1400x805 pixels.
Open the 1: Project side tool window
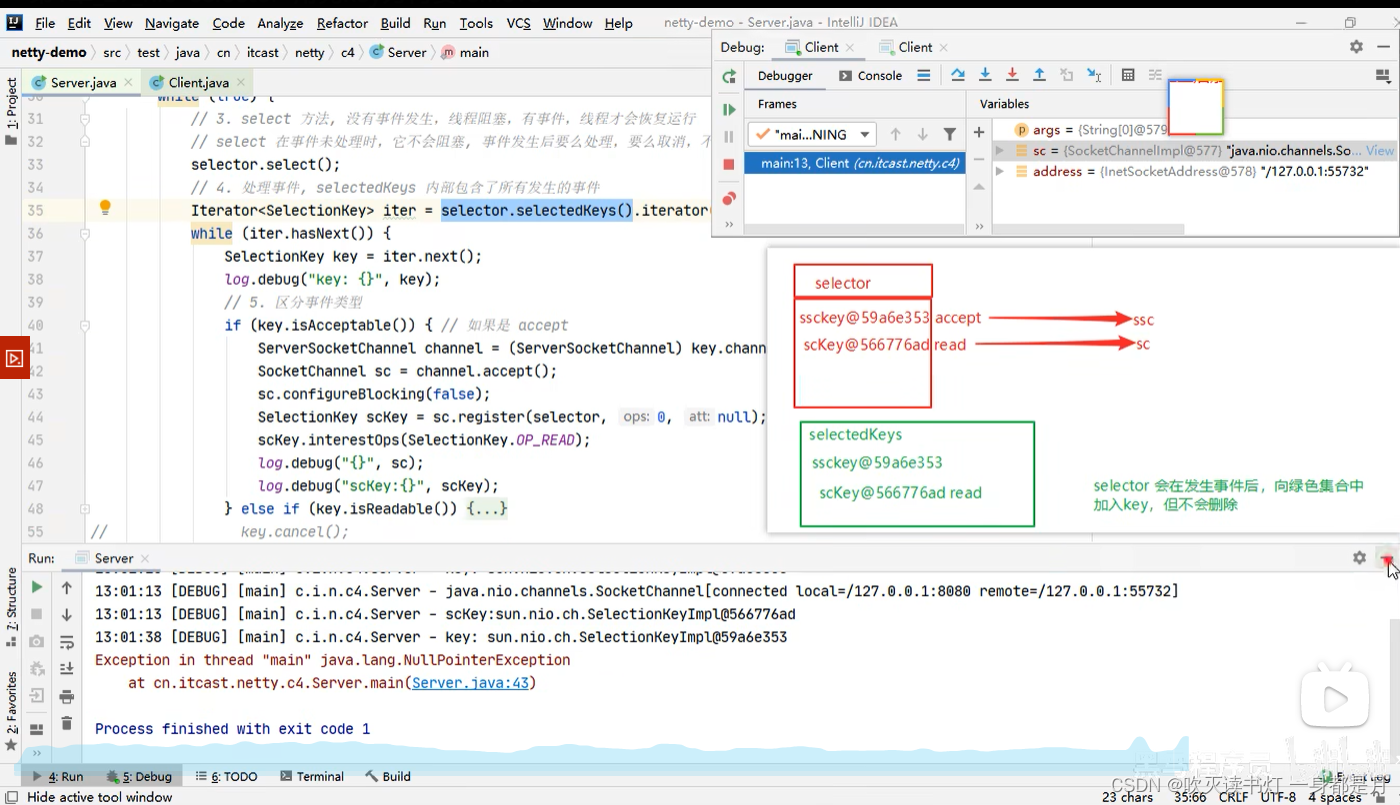pos(11,110)
